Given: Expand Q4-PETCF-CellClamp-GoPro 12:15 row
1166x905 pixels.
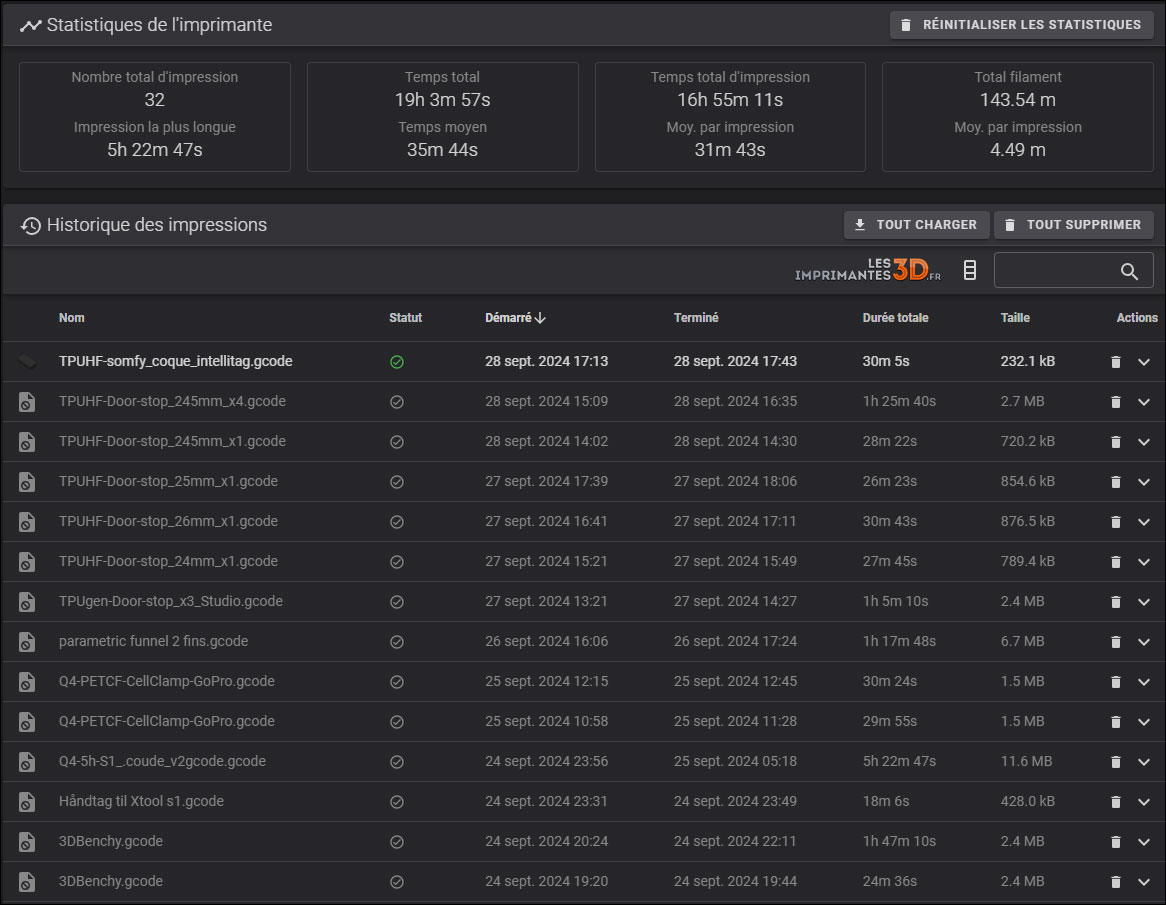Looking at the screenshot, I should point(1144,682).
